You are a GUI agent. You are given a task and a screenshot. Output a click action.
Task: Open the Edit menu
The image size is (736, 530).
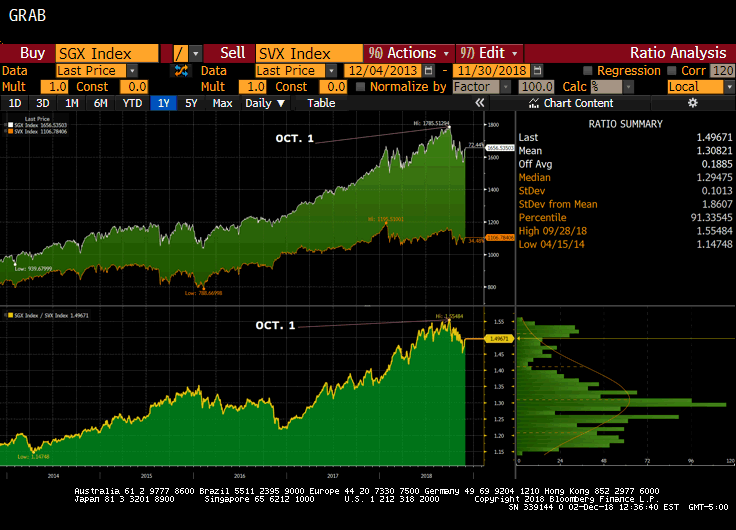(x=489, y=53)
